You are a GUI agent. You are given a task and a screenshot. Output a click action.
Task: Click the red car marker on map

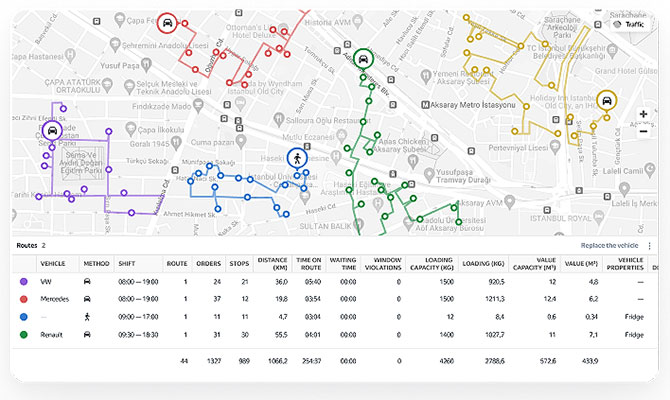(168, 21)
